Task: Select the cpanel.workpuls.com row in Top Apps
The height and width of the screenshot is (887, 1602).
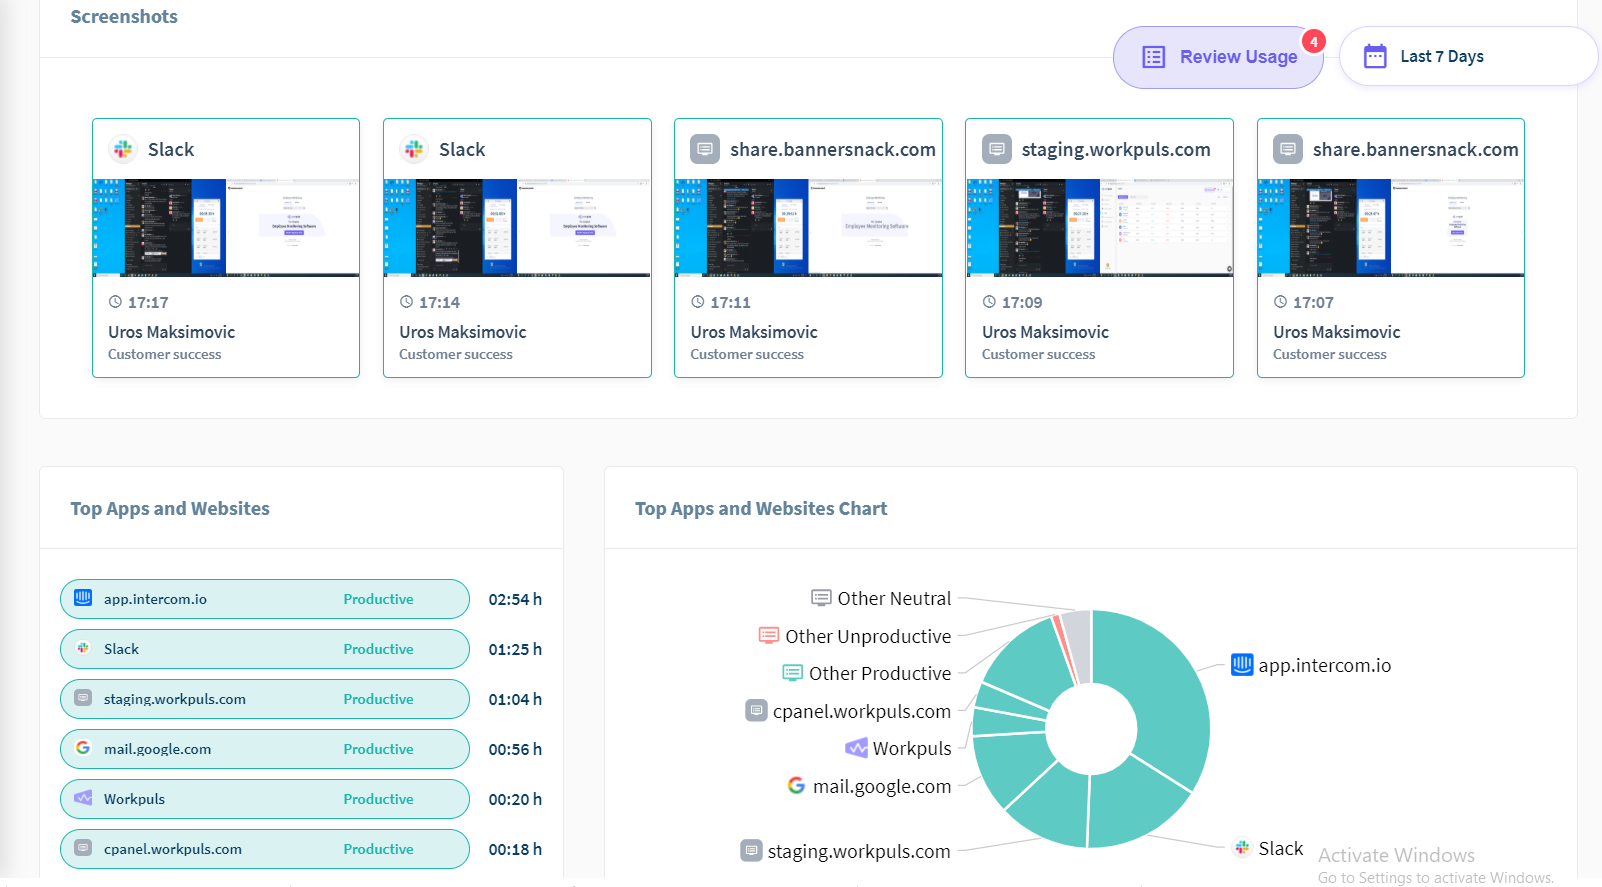Action: tap(264, 849)
